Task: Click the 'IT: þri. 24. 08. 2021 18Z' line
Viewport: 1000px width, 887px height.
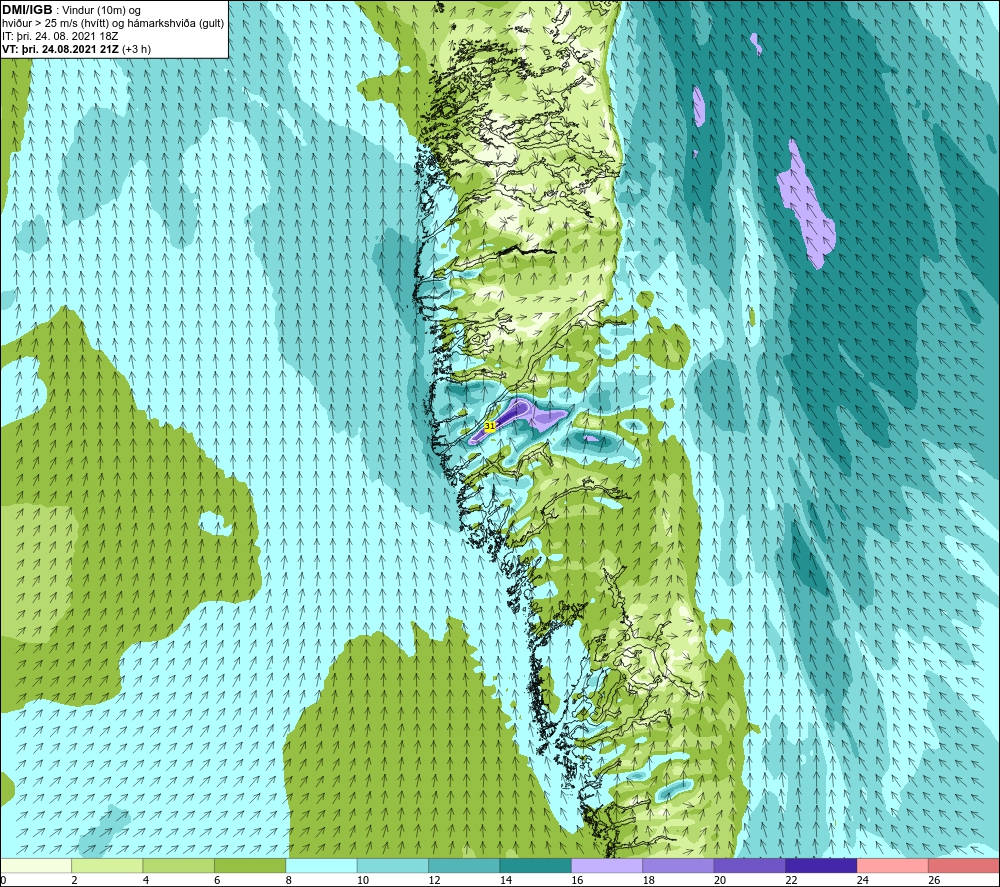Action: click(x=60, y=36)
